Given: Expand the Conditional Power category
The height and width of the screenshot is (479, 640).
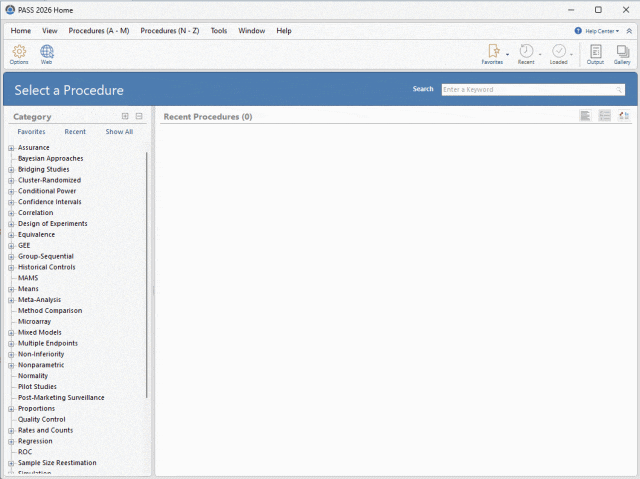Looking at the screenshot, I should coord(11,191).
